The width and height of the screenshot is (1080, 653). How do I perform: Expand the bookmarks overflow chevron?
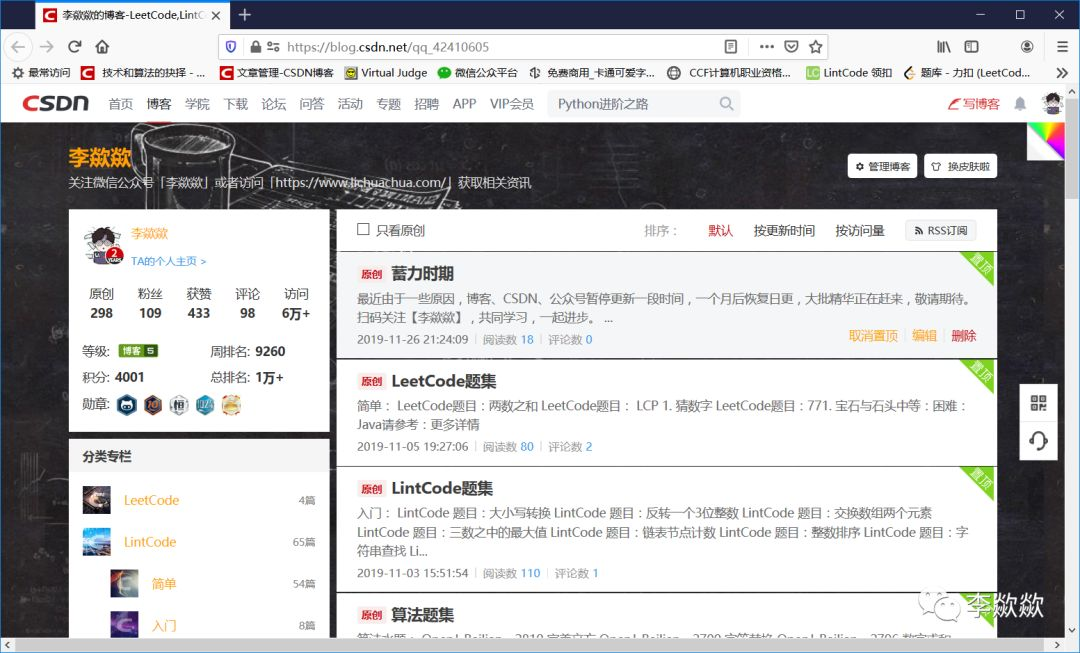1062,72
